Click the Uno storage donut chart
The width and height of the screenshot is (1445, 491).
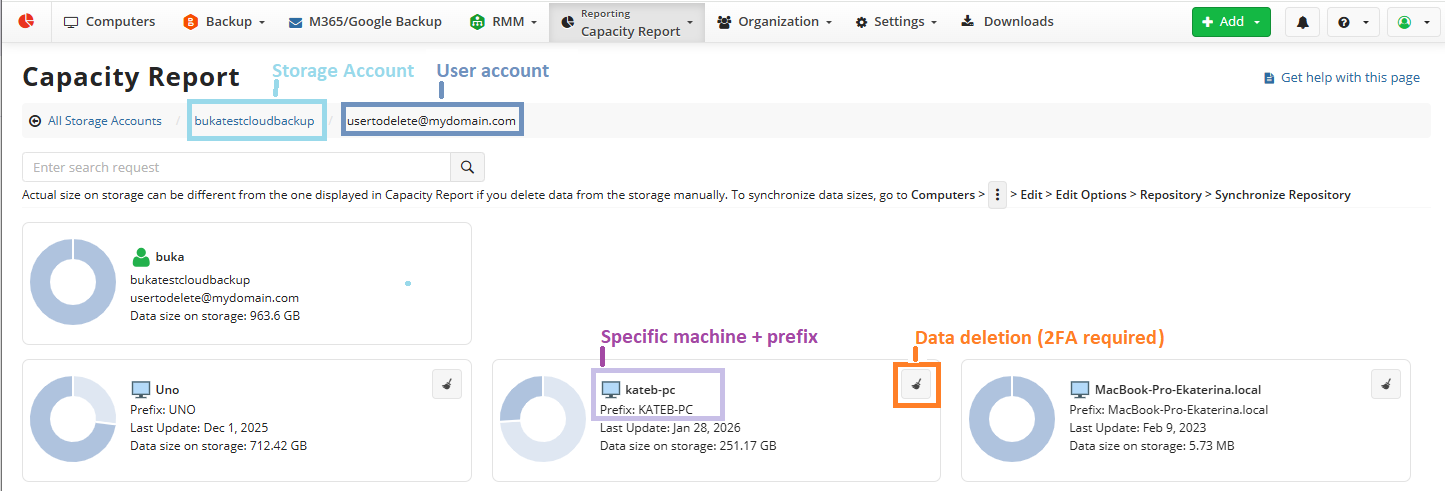(73, 419)
